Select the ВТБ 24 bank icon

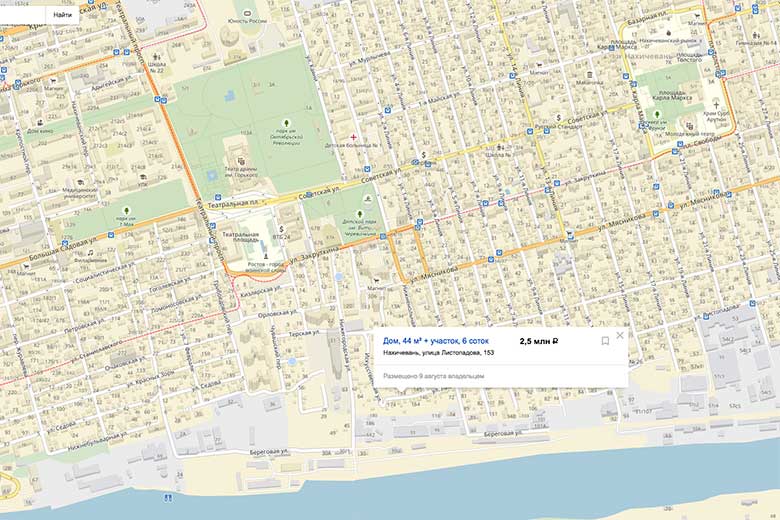(282, 229)
